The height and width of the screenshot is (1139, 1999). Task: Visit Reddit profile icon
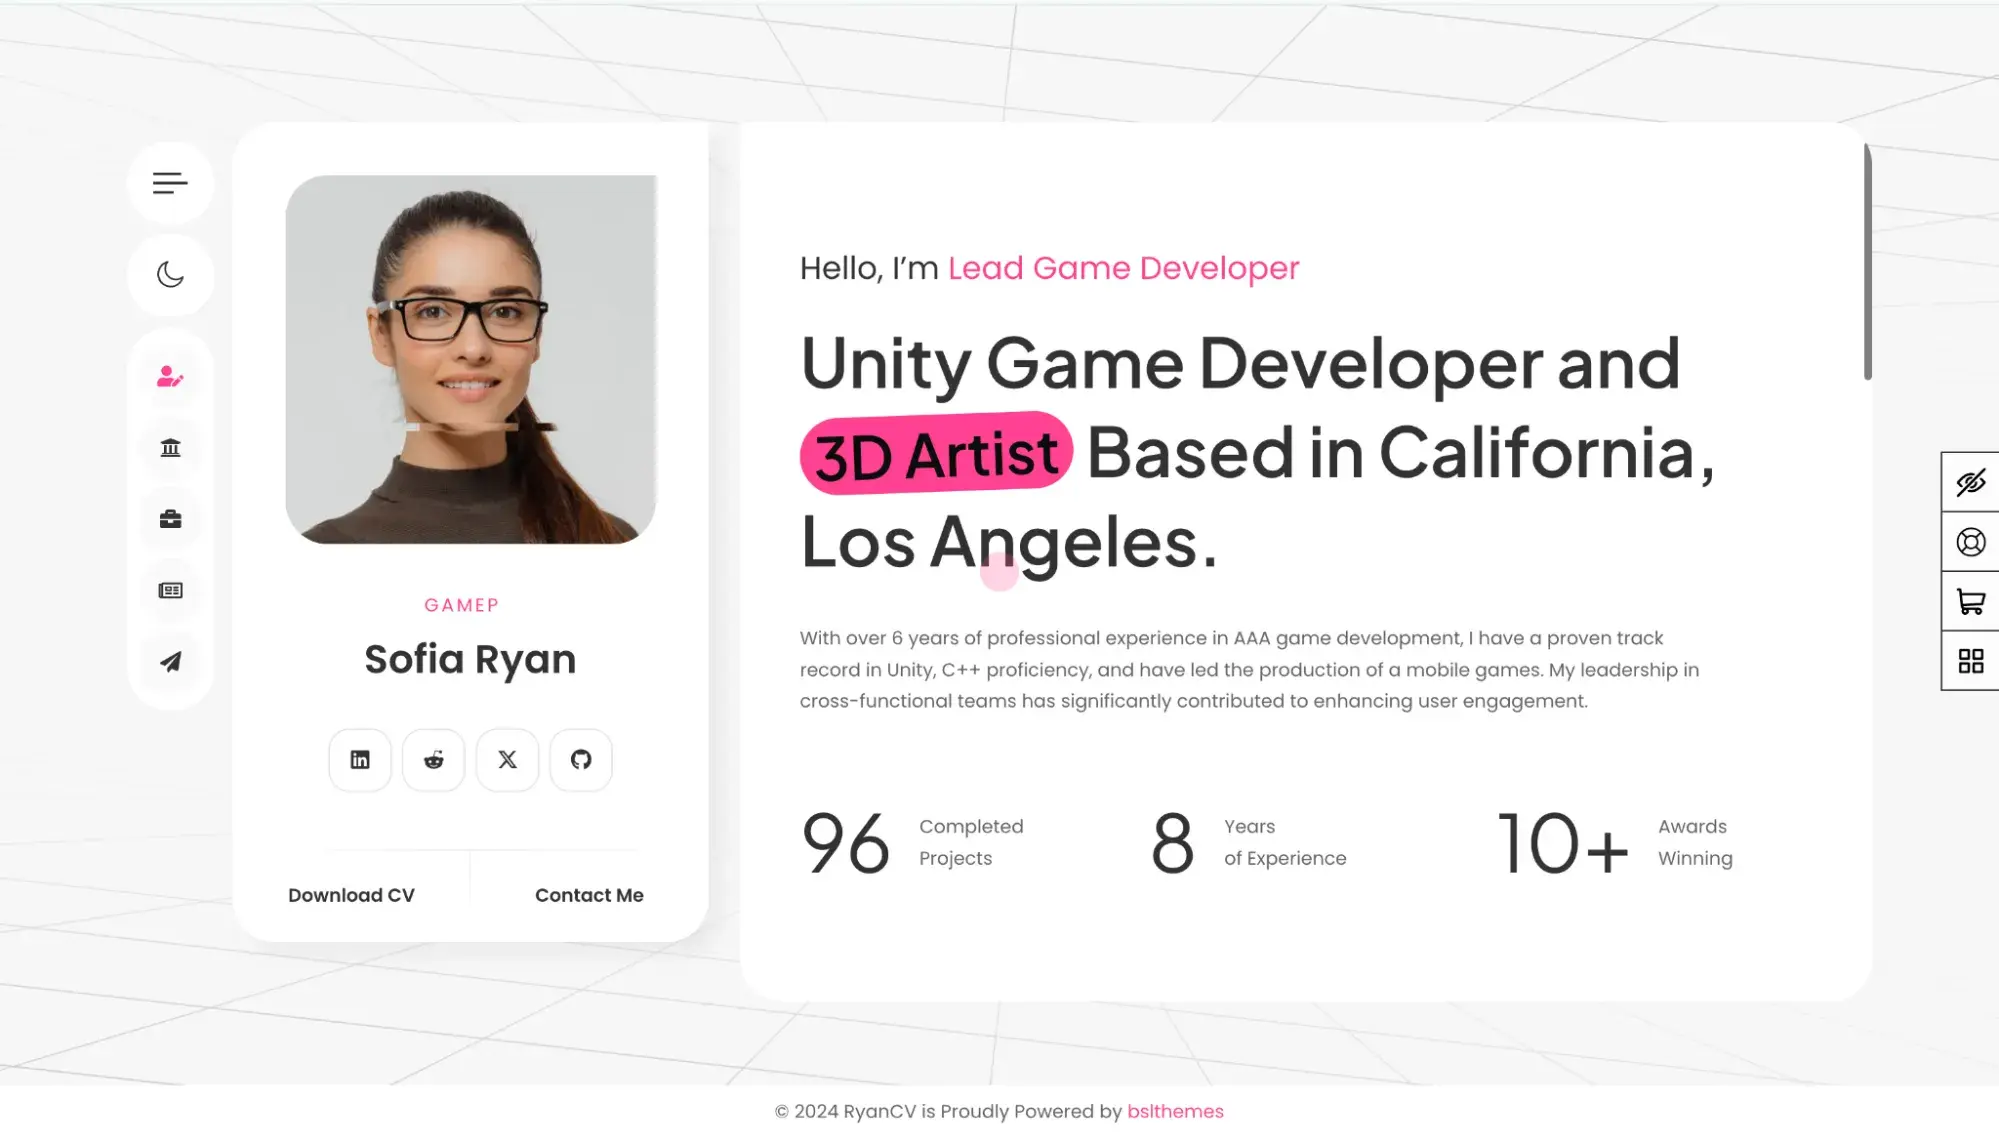(433, 760)
